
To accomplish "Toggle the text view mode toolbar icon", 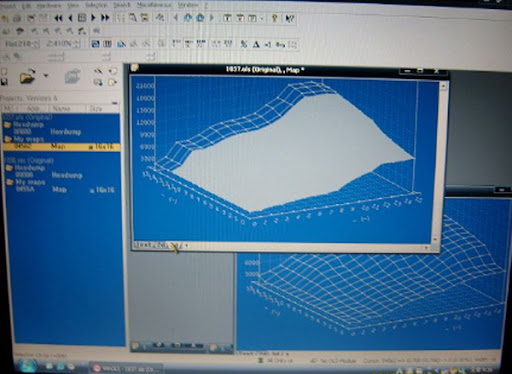I will pos(95,44).
